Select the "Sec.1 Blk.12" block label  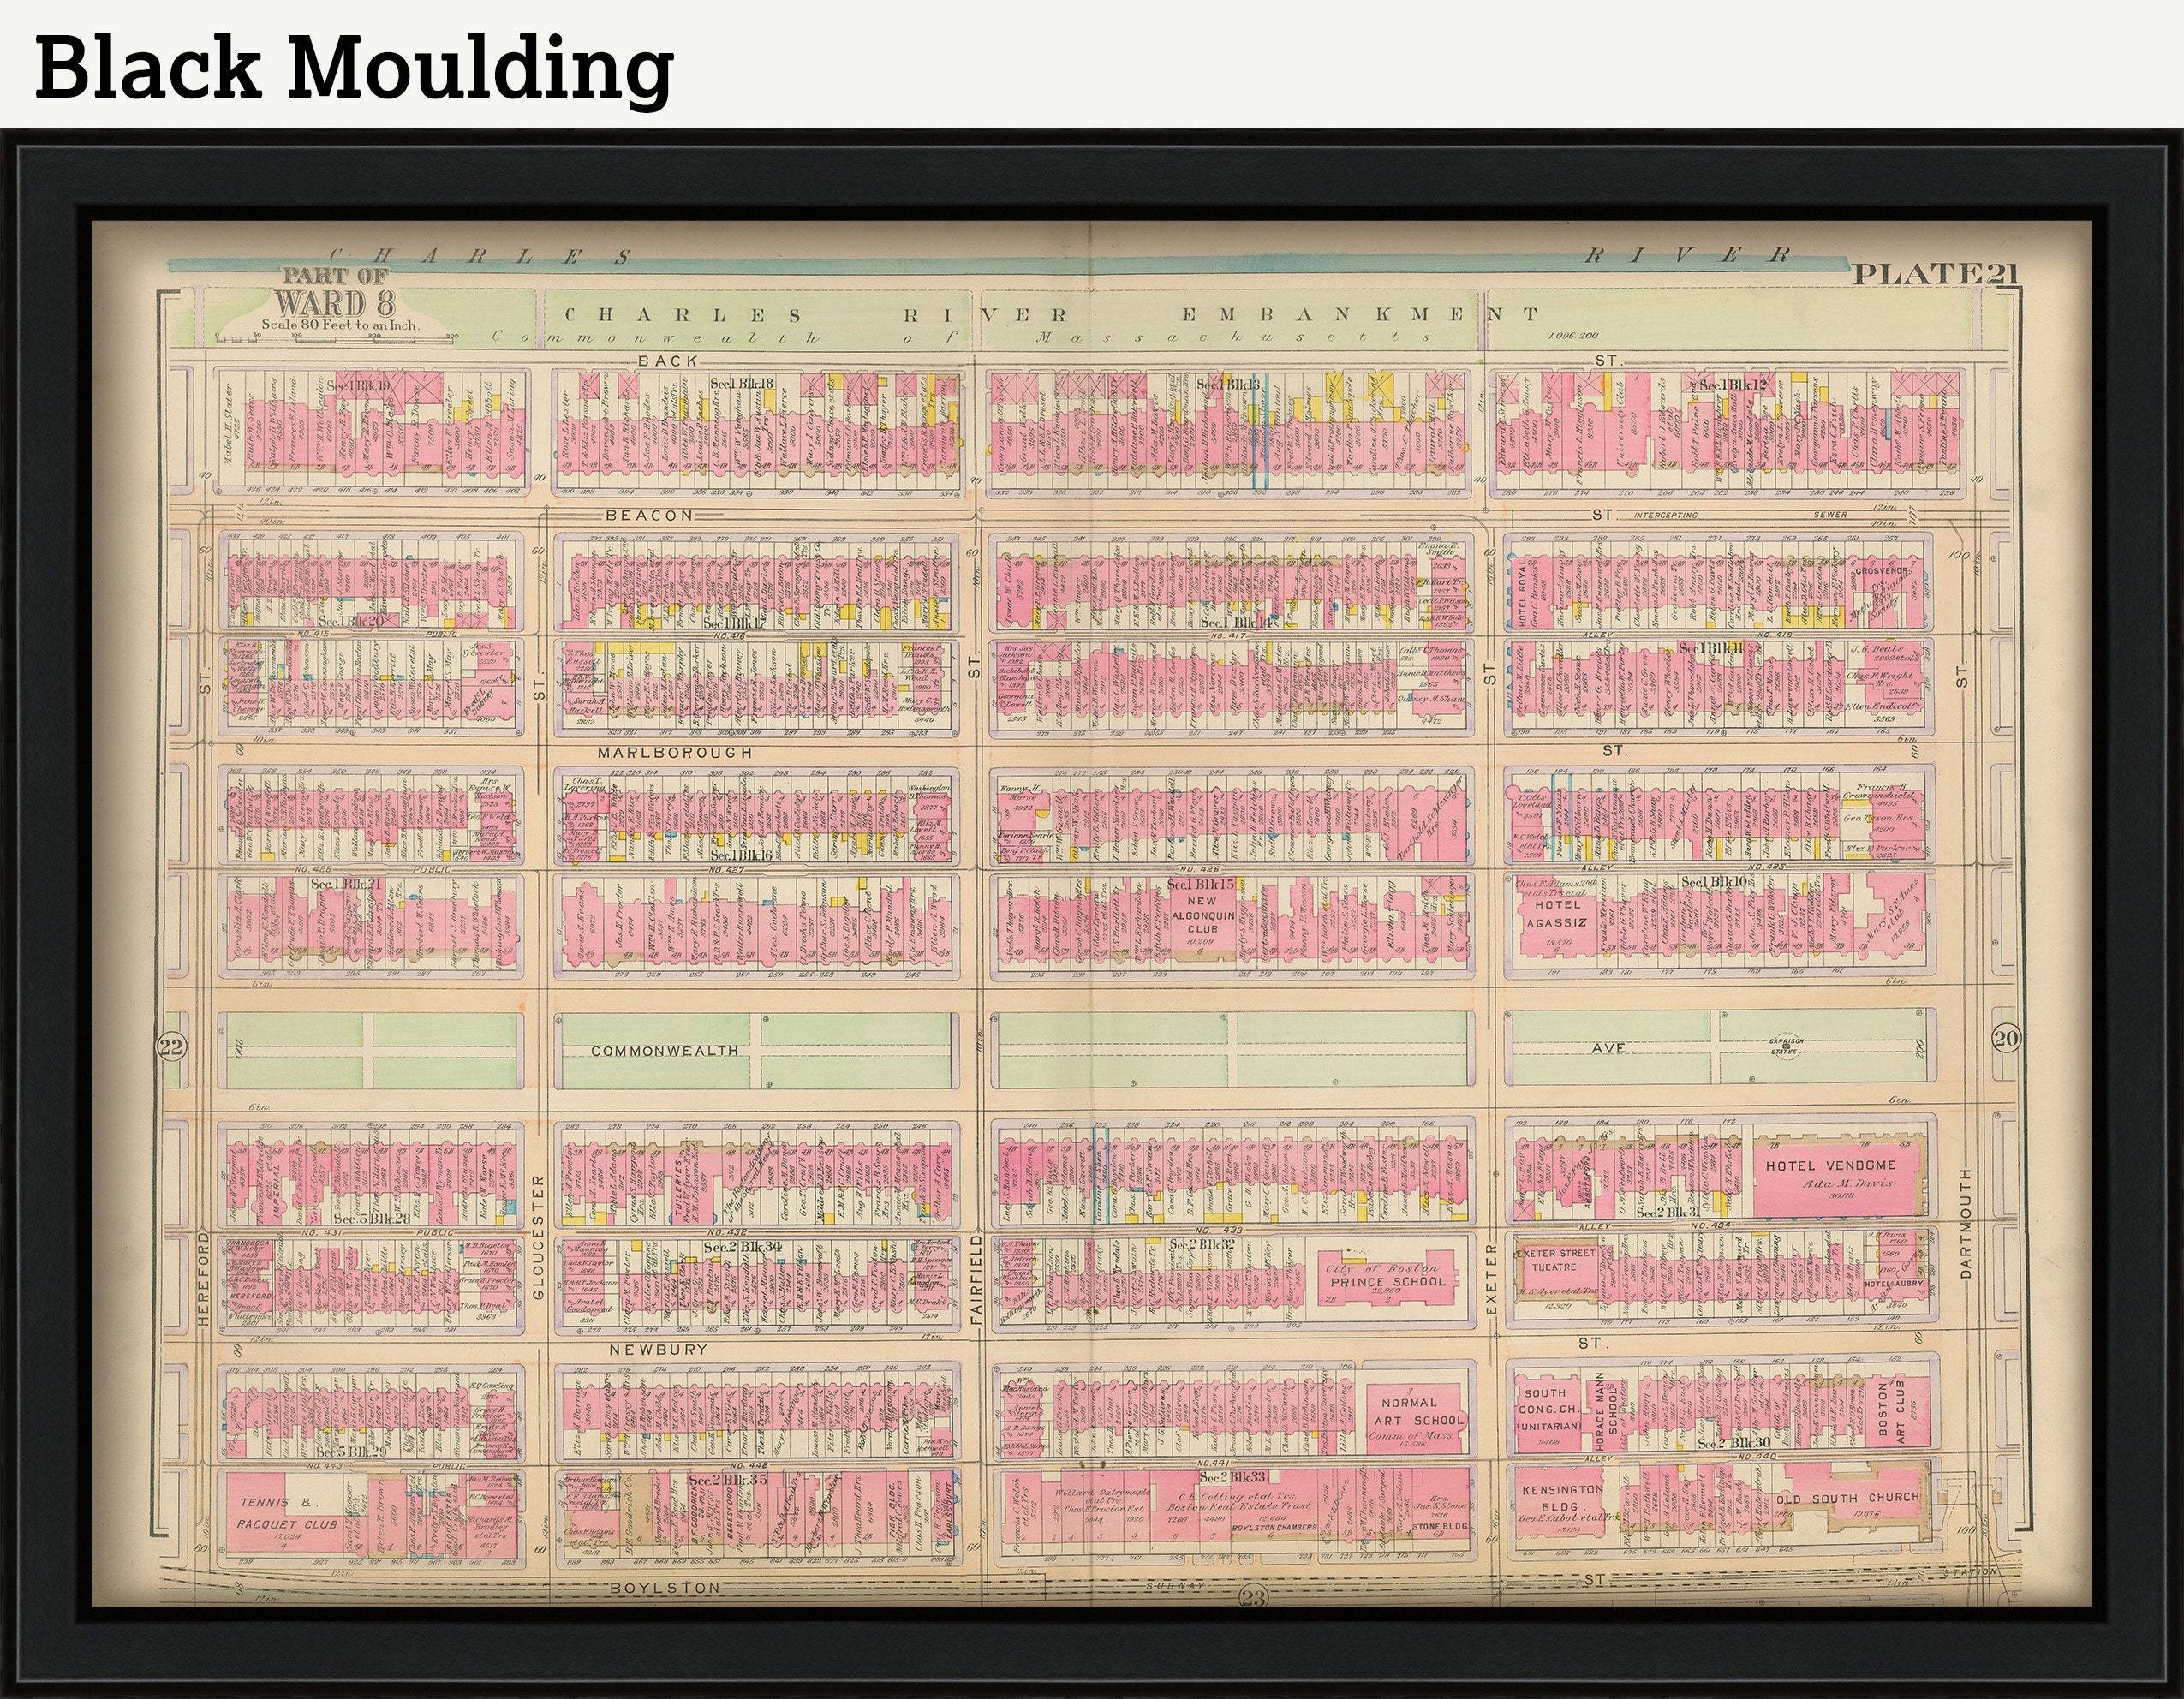pos(1733,385)
